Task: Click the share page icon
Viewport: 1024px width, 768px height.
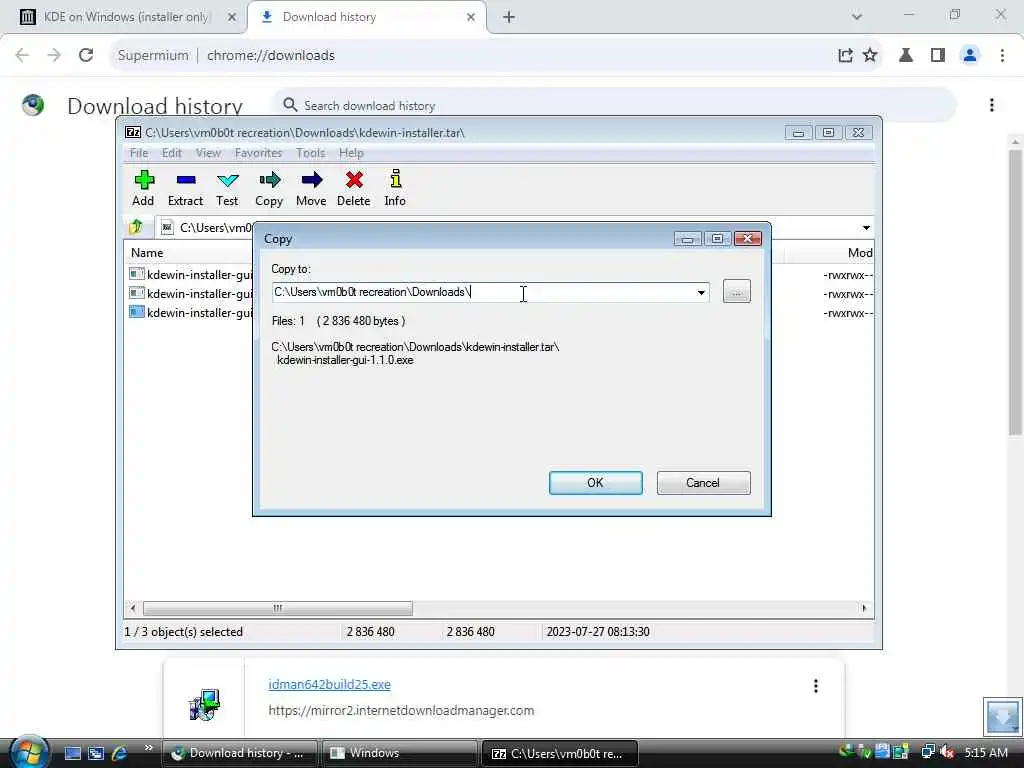Action: pyautogui.click(x=845, y=55)
